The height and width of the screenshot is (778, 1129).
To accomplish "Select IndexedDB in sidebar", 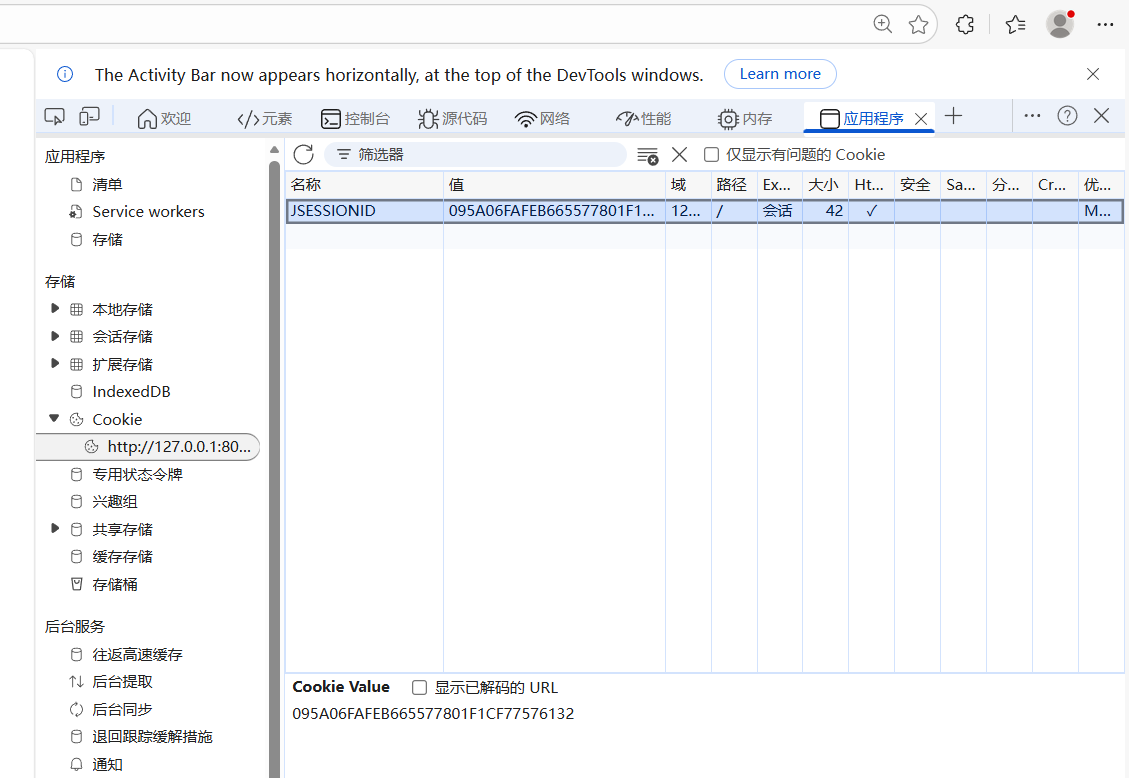I will point(131,392).
